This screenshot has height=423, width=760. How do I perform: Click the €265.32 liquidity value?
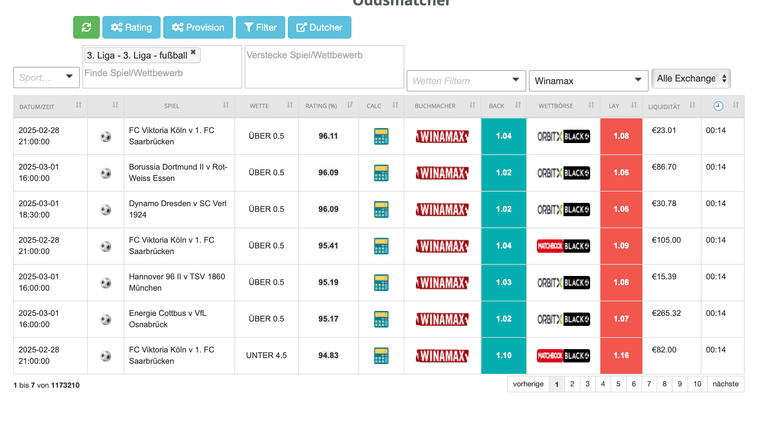(x=666, y=313)
